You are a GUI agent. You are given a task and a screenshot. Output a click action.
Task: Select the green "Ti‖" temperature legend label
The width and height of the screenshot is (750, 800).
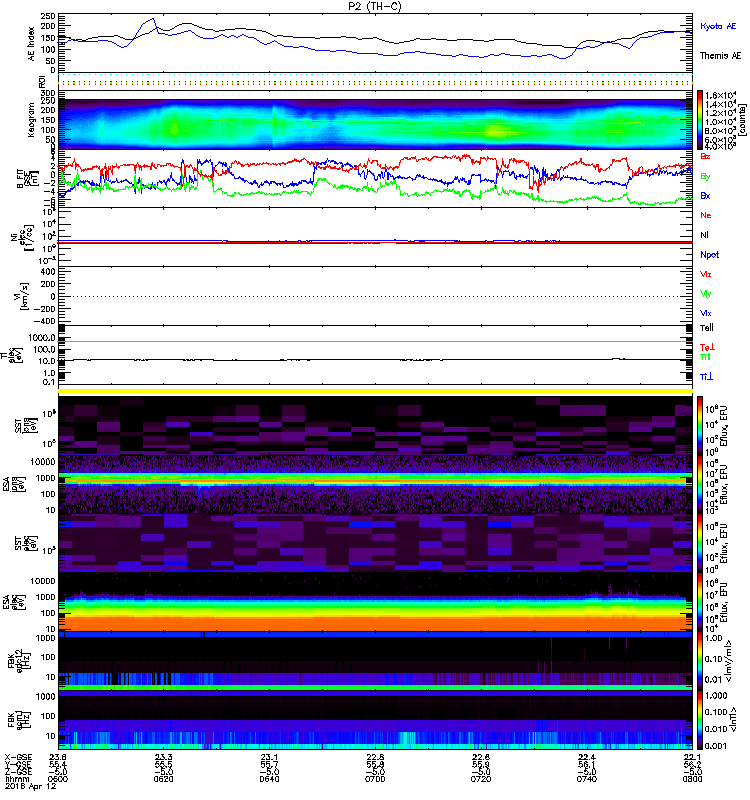705,357
